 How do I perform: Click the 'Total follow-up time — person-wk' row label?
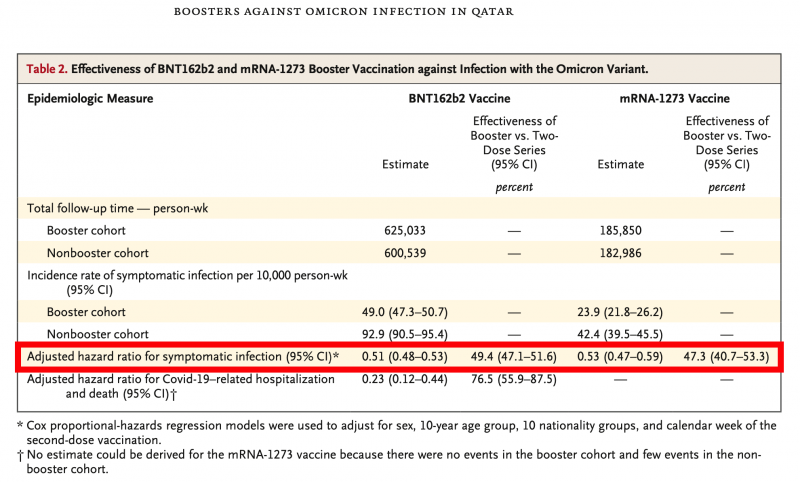(x=123, y=207)
